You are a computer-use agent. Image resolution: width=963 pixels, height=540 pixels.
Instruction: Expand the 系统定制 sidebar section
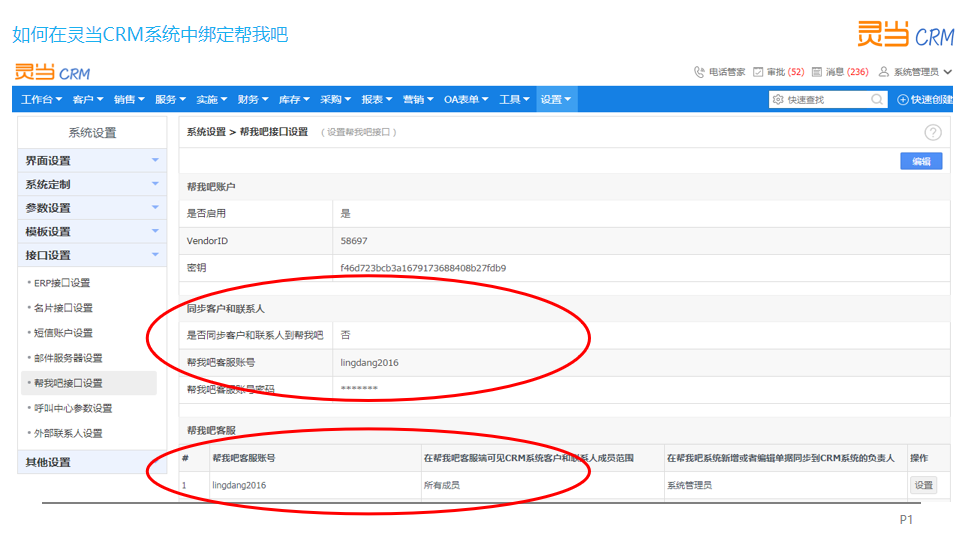point(92,184)
